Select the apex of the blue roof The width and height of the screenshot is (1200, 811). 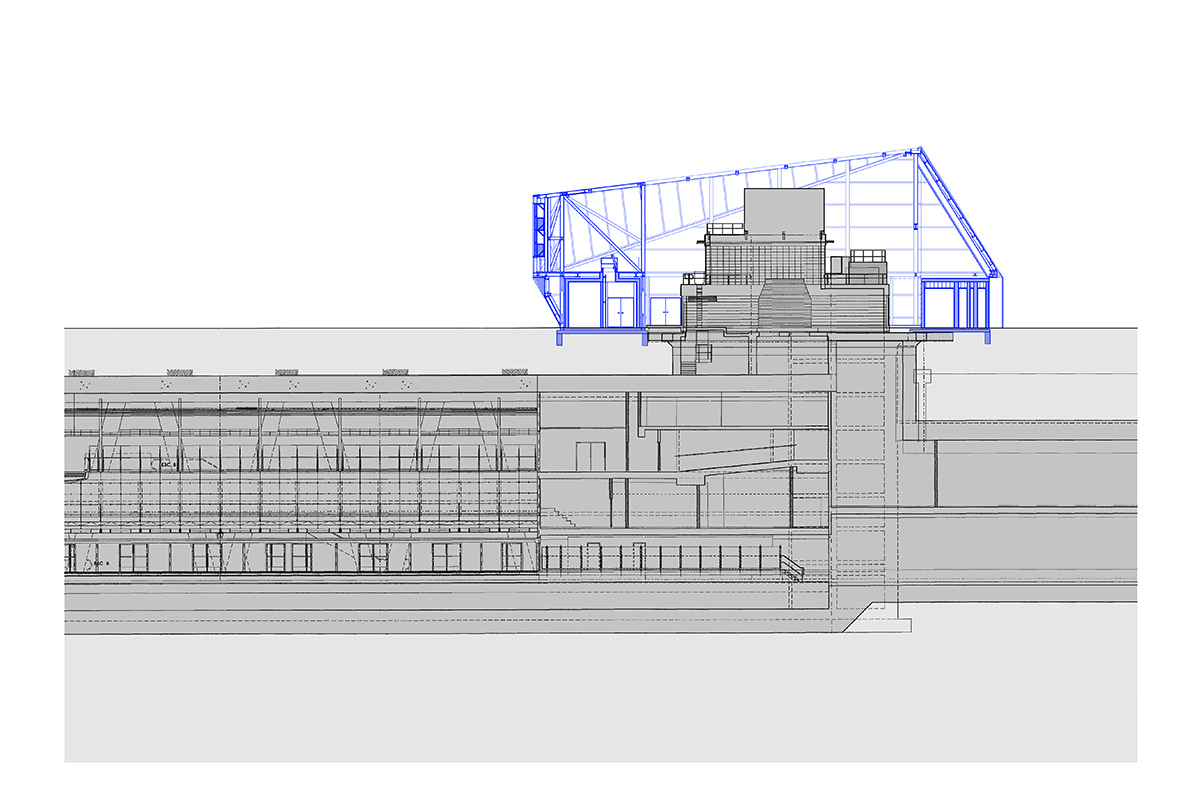click(x=918, y=151)
